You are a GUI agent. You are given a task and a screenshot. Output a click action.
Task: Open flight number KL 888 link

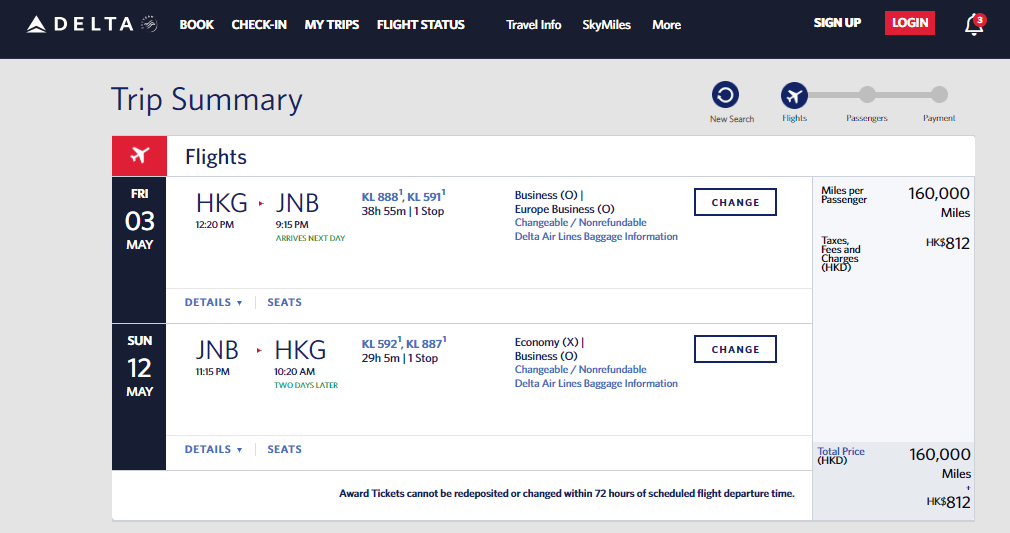coord(381,196)
